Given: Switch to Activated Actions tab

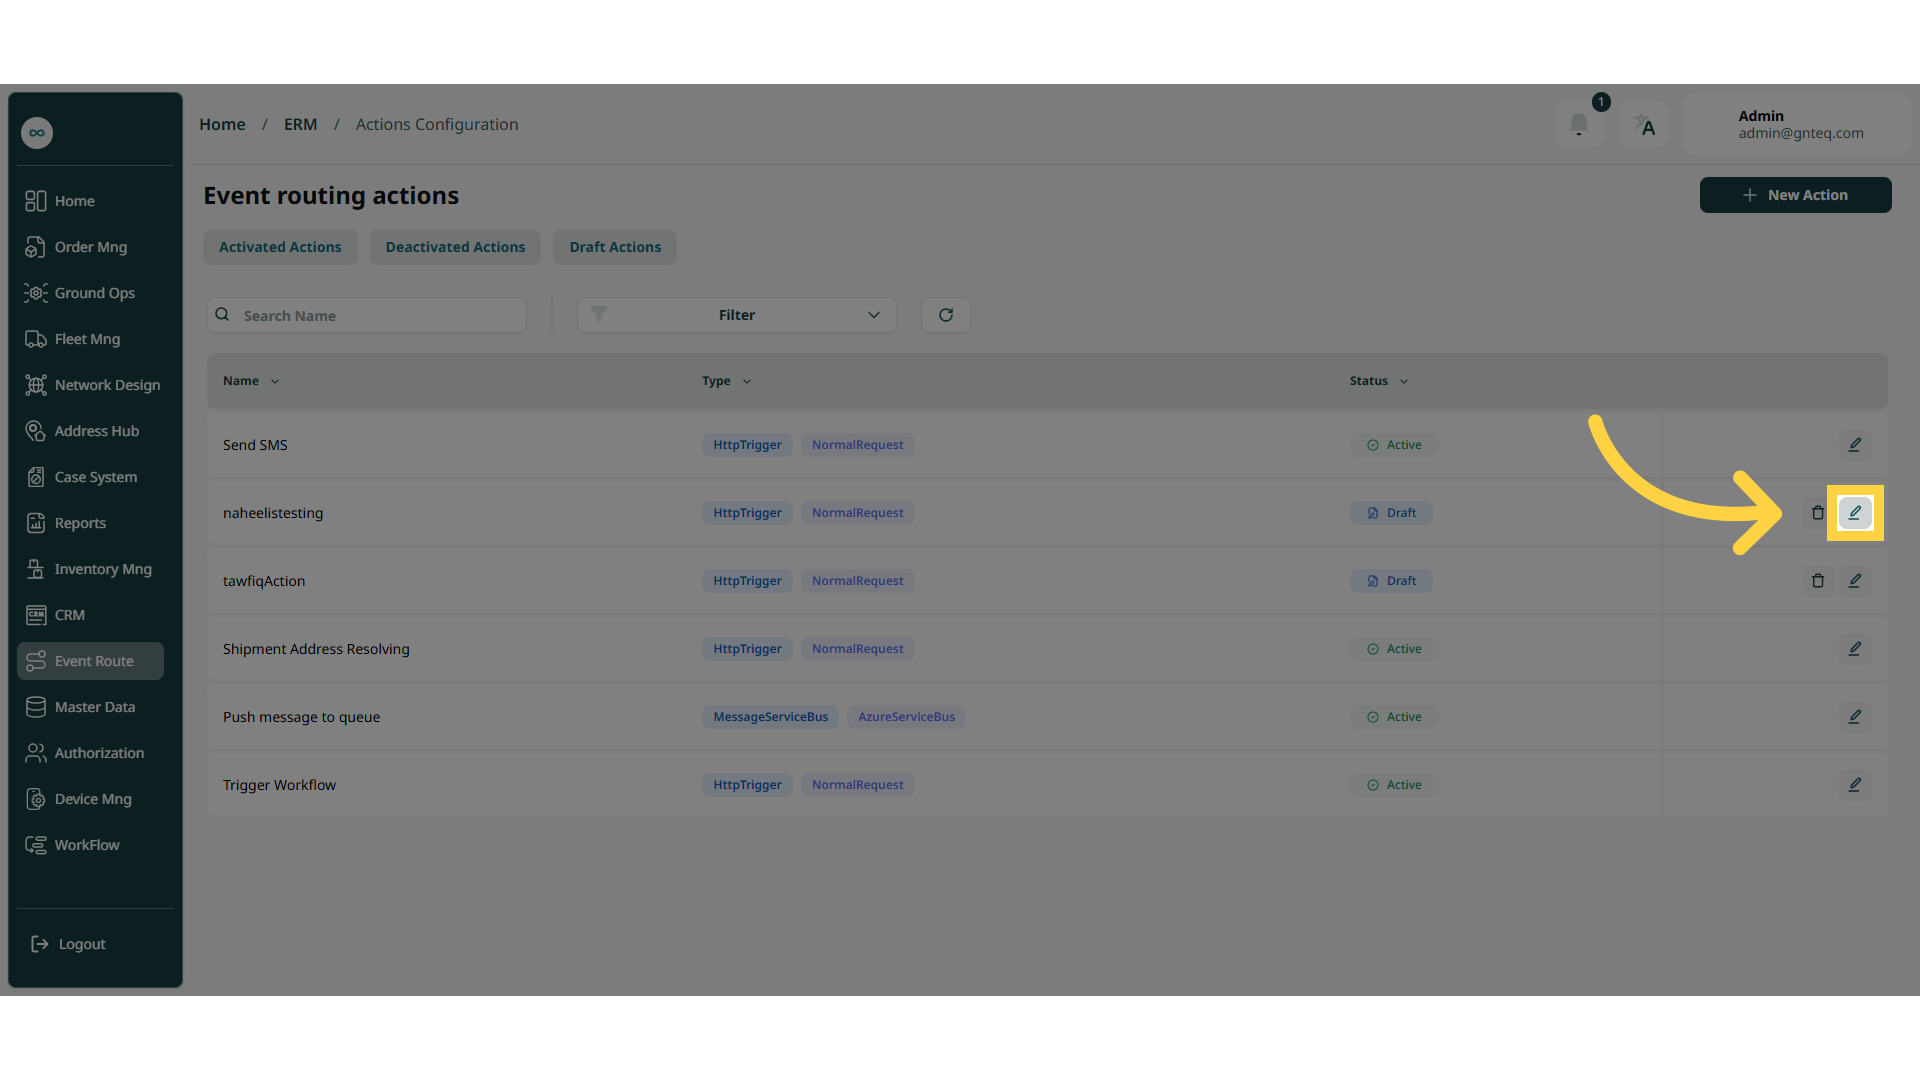Looking at the screenshot, I should [280, 247].
